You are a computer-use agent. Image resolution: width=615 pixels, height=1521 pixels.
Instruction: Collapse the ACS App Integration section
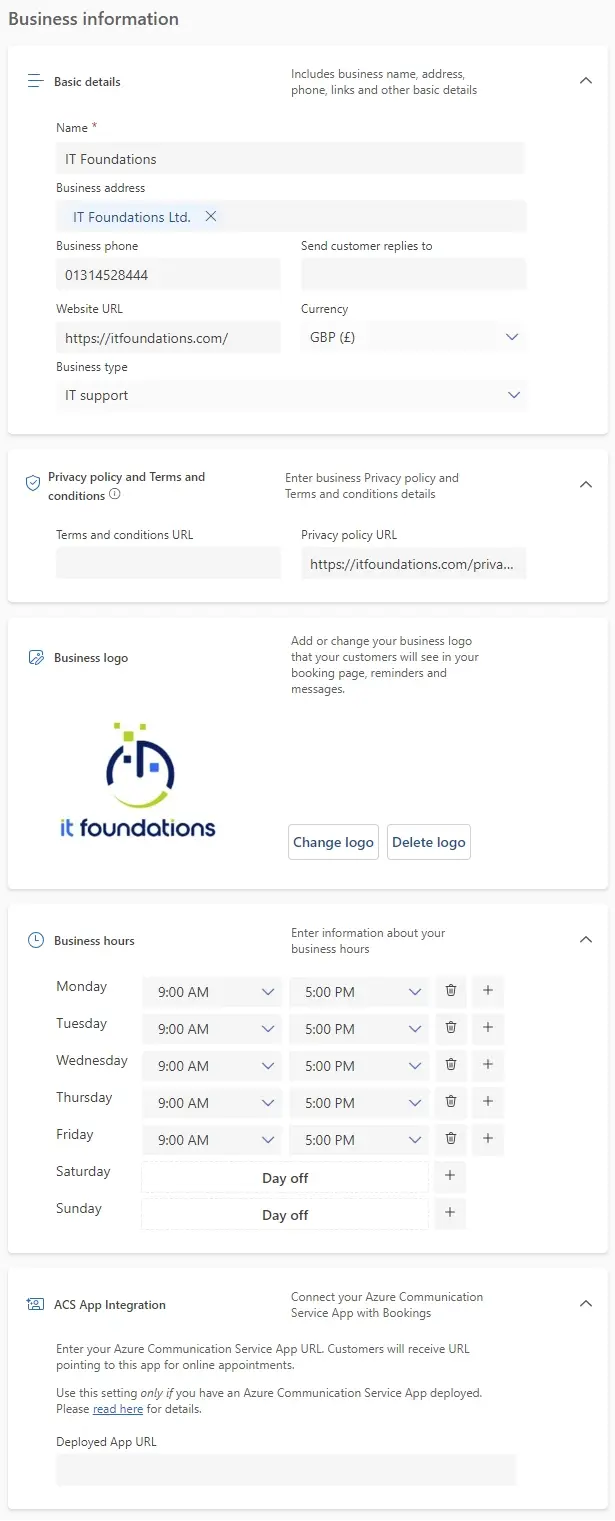tap(586, 1304)
